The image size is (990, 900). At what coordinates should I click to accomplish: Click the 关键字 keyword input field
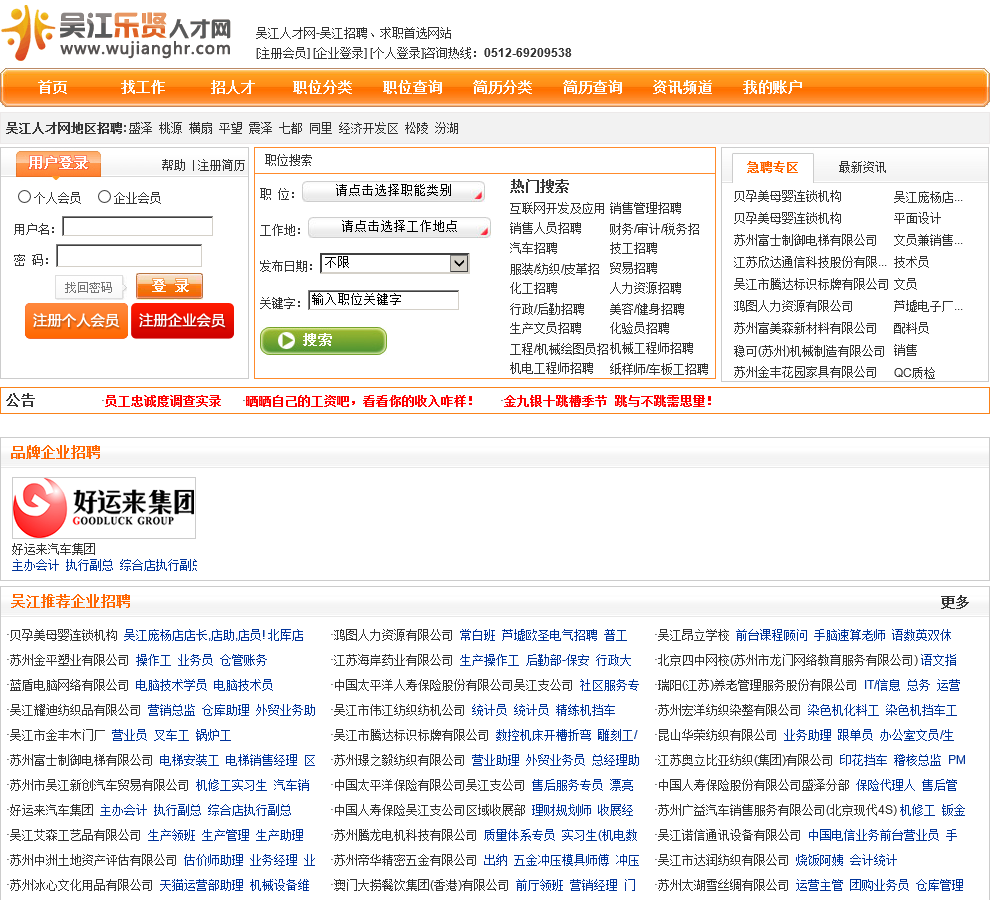[x=384, y=299]
